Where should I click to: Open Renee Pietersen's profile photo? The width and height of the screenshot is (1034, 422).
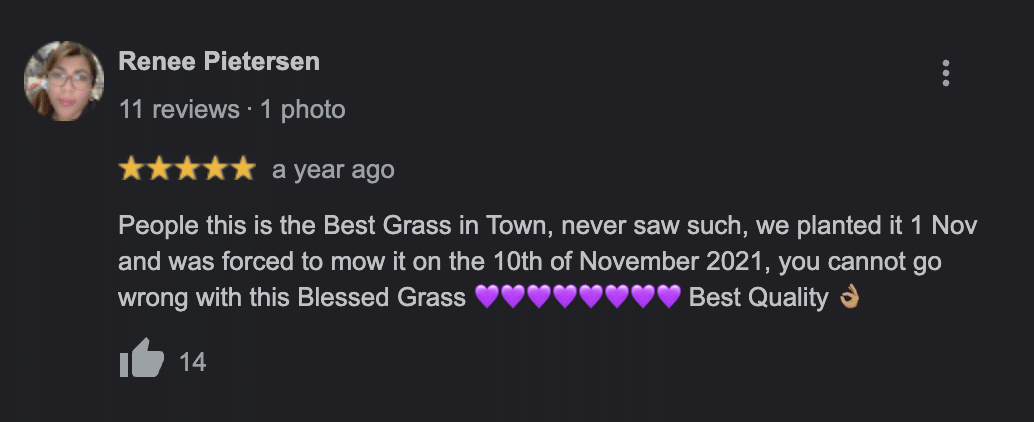64,81
